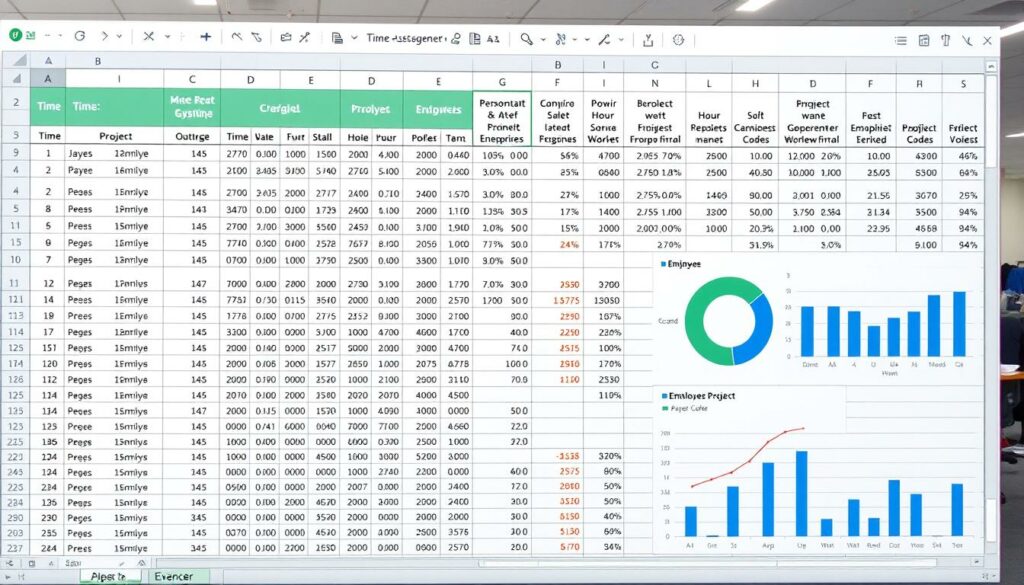
Task: Click the collapse arrow icon beside close X
Action: [x=968, y=41]
